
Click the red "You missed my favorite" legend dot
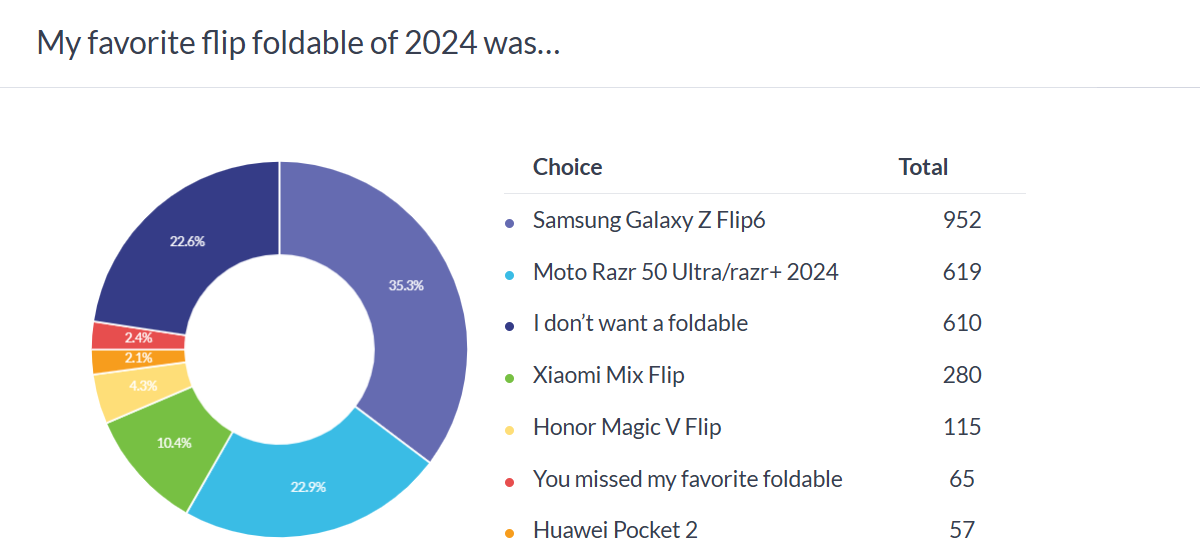(509, 482)
